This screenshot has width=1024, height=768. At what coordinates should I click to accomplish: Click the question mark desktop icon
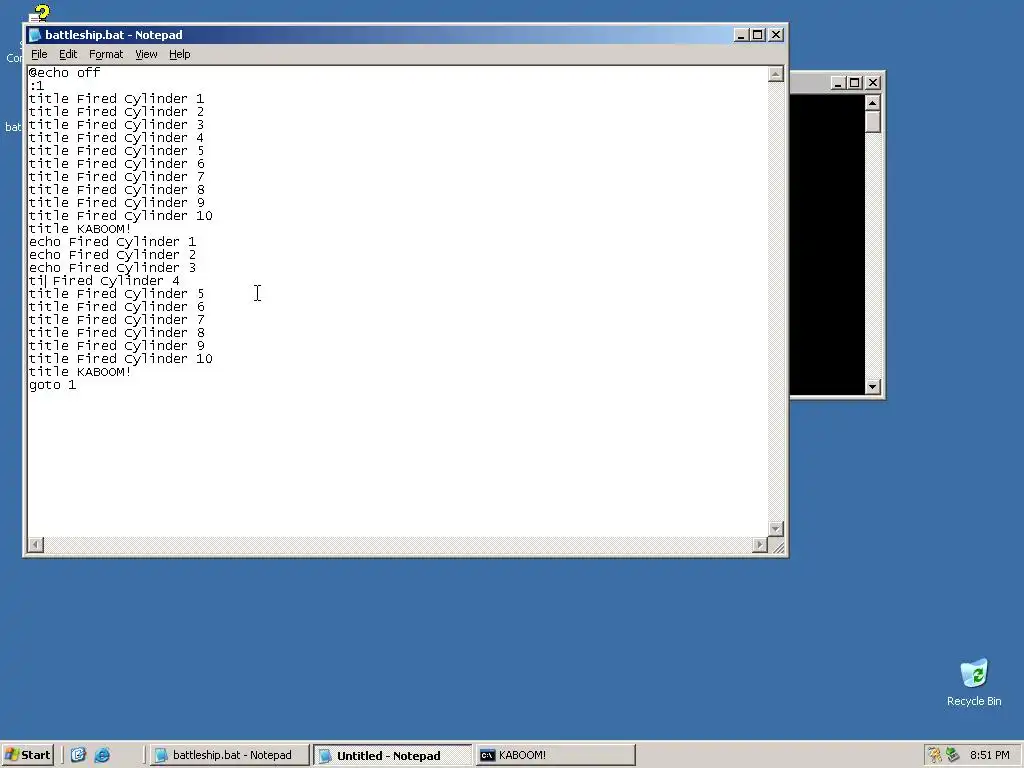39,13
